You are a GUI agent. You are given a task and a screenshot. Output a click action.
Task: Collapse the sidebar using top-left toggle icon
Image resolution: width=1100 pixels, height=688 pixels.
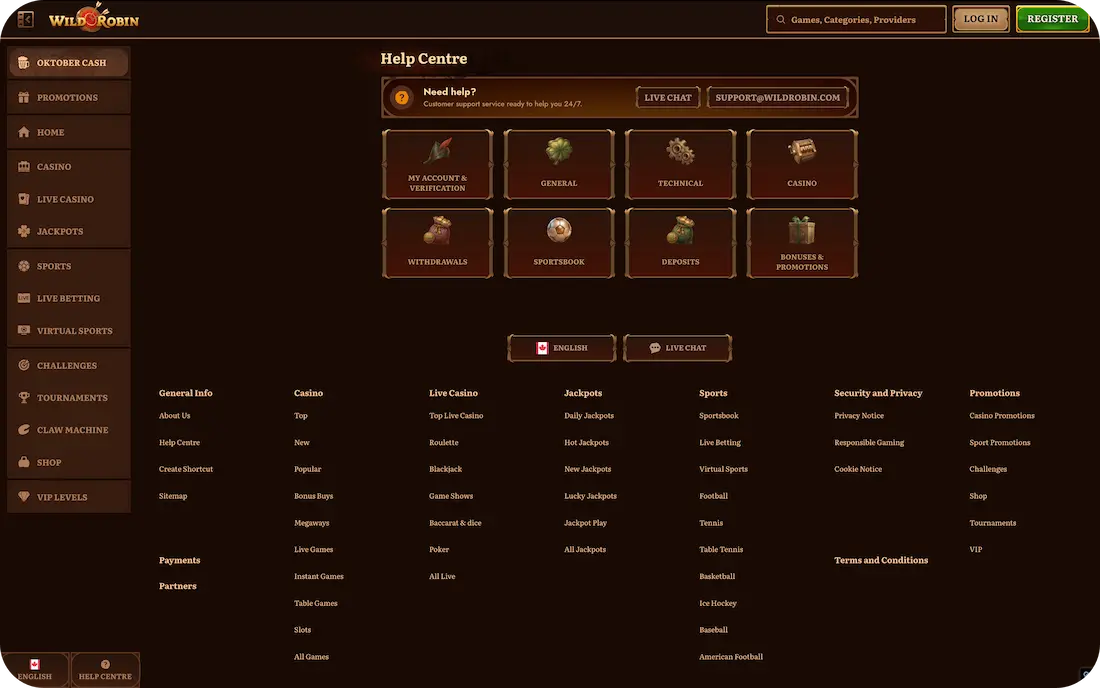[26, 19]
